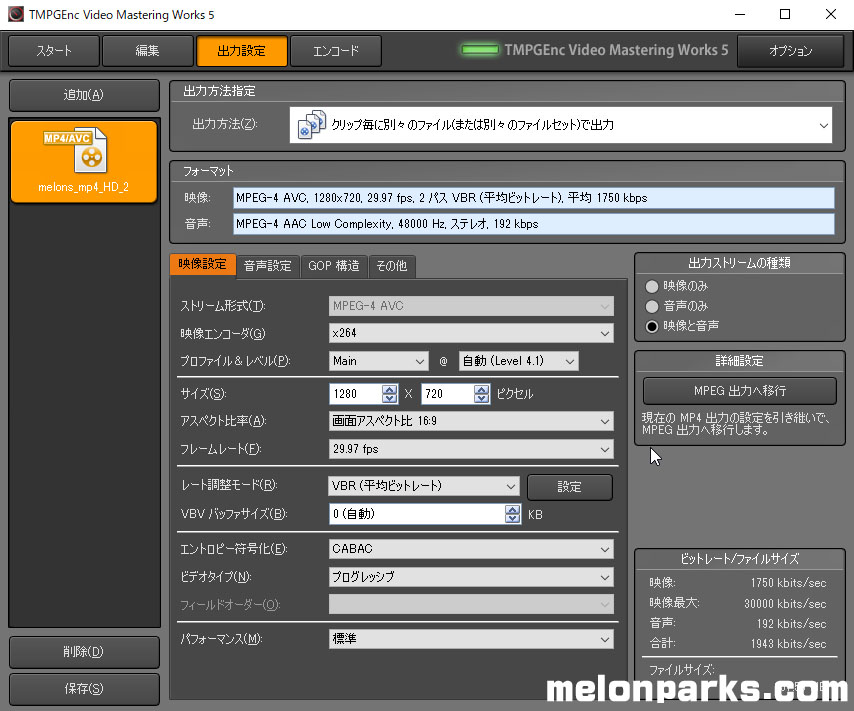Viewport: 854px width, 711px height.
Task: Click the 保存(S) button
Action: tap(84, 689)
